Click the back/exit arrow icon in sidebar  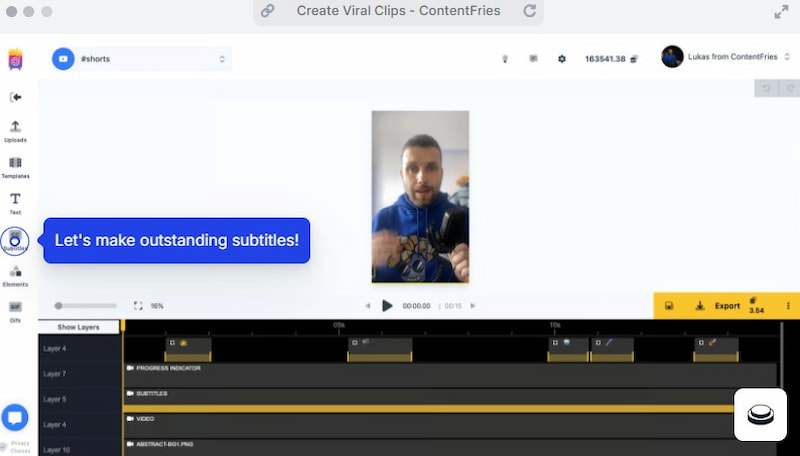[15, 97]
